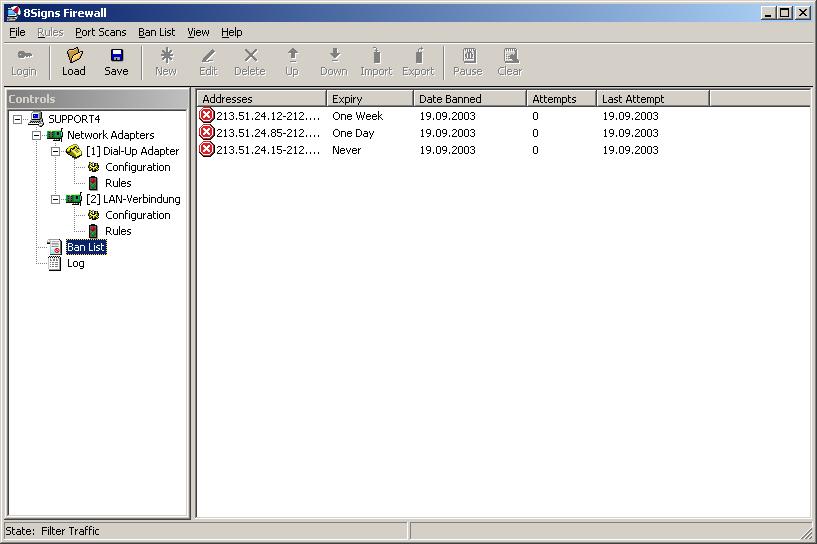Screen dimensions: 817x544
Task: Click the Clear toolbar icon
Action: 510,56
